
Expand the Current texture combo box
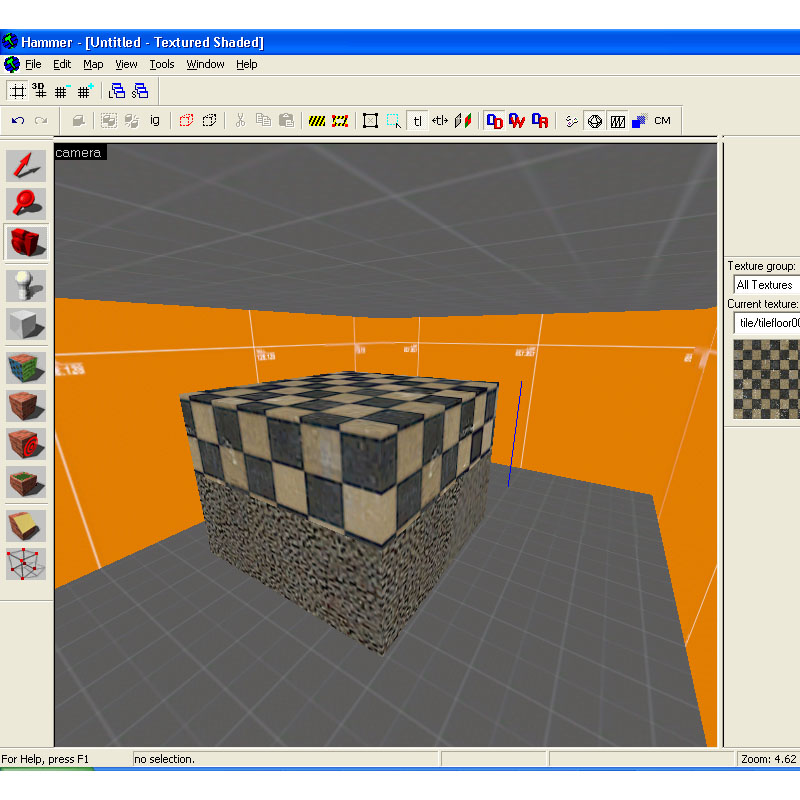coord(765,322)
